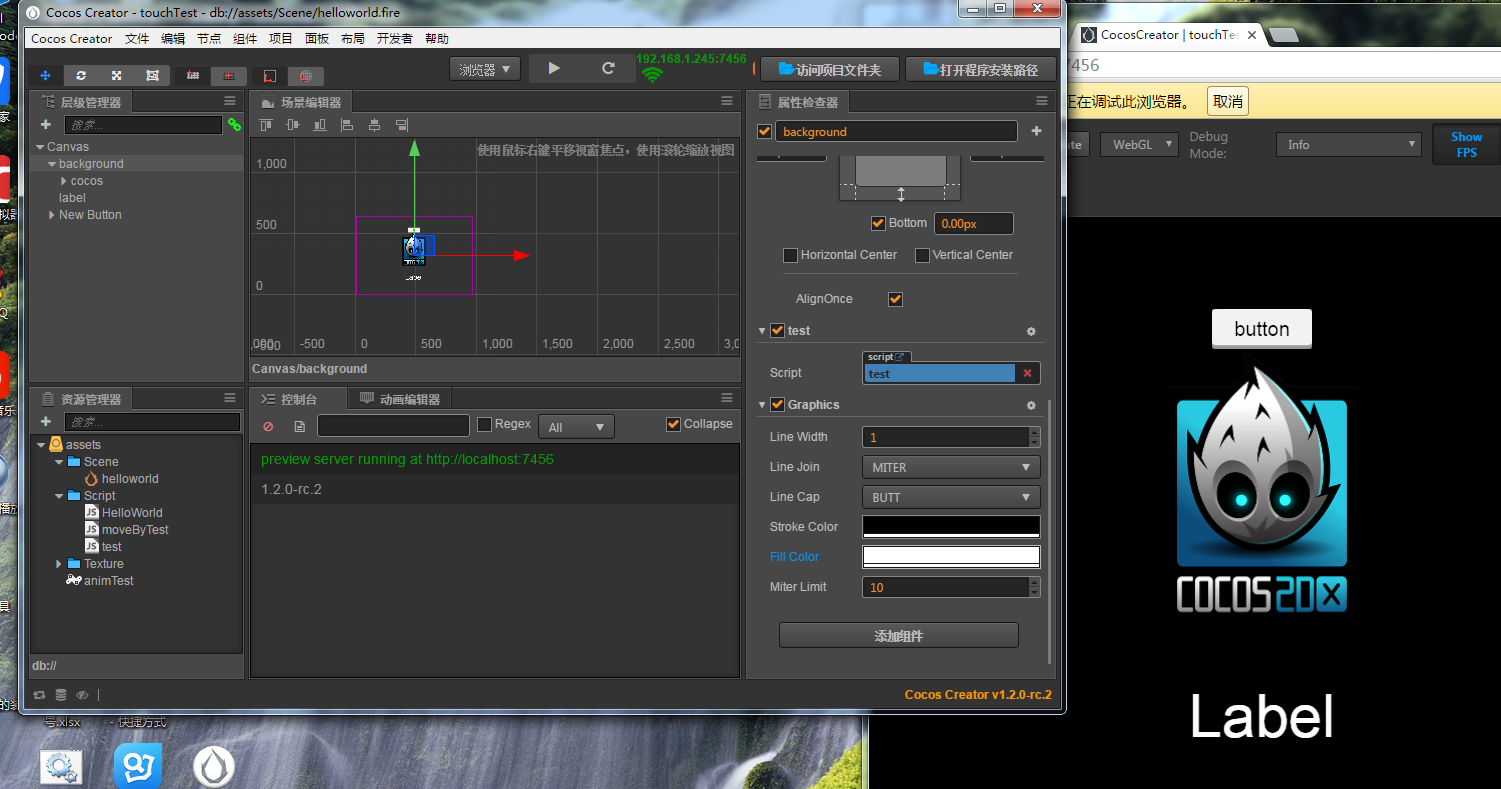This screenshot has height=789, width=1501.
Task: Disable the test component checkbox
Action: (777, 331)
